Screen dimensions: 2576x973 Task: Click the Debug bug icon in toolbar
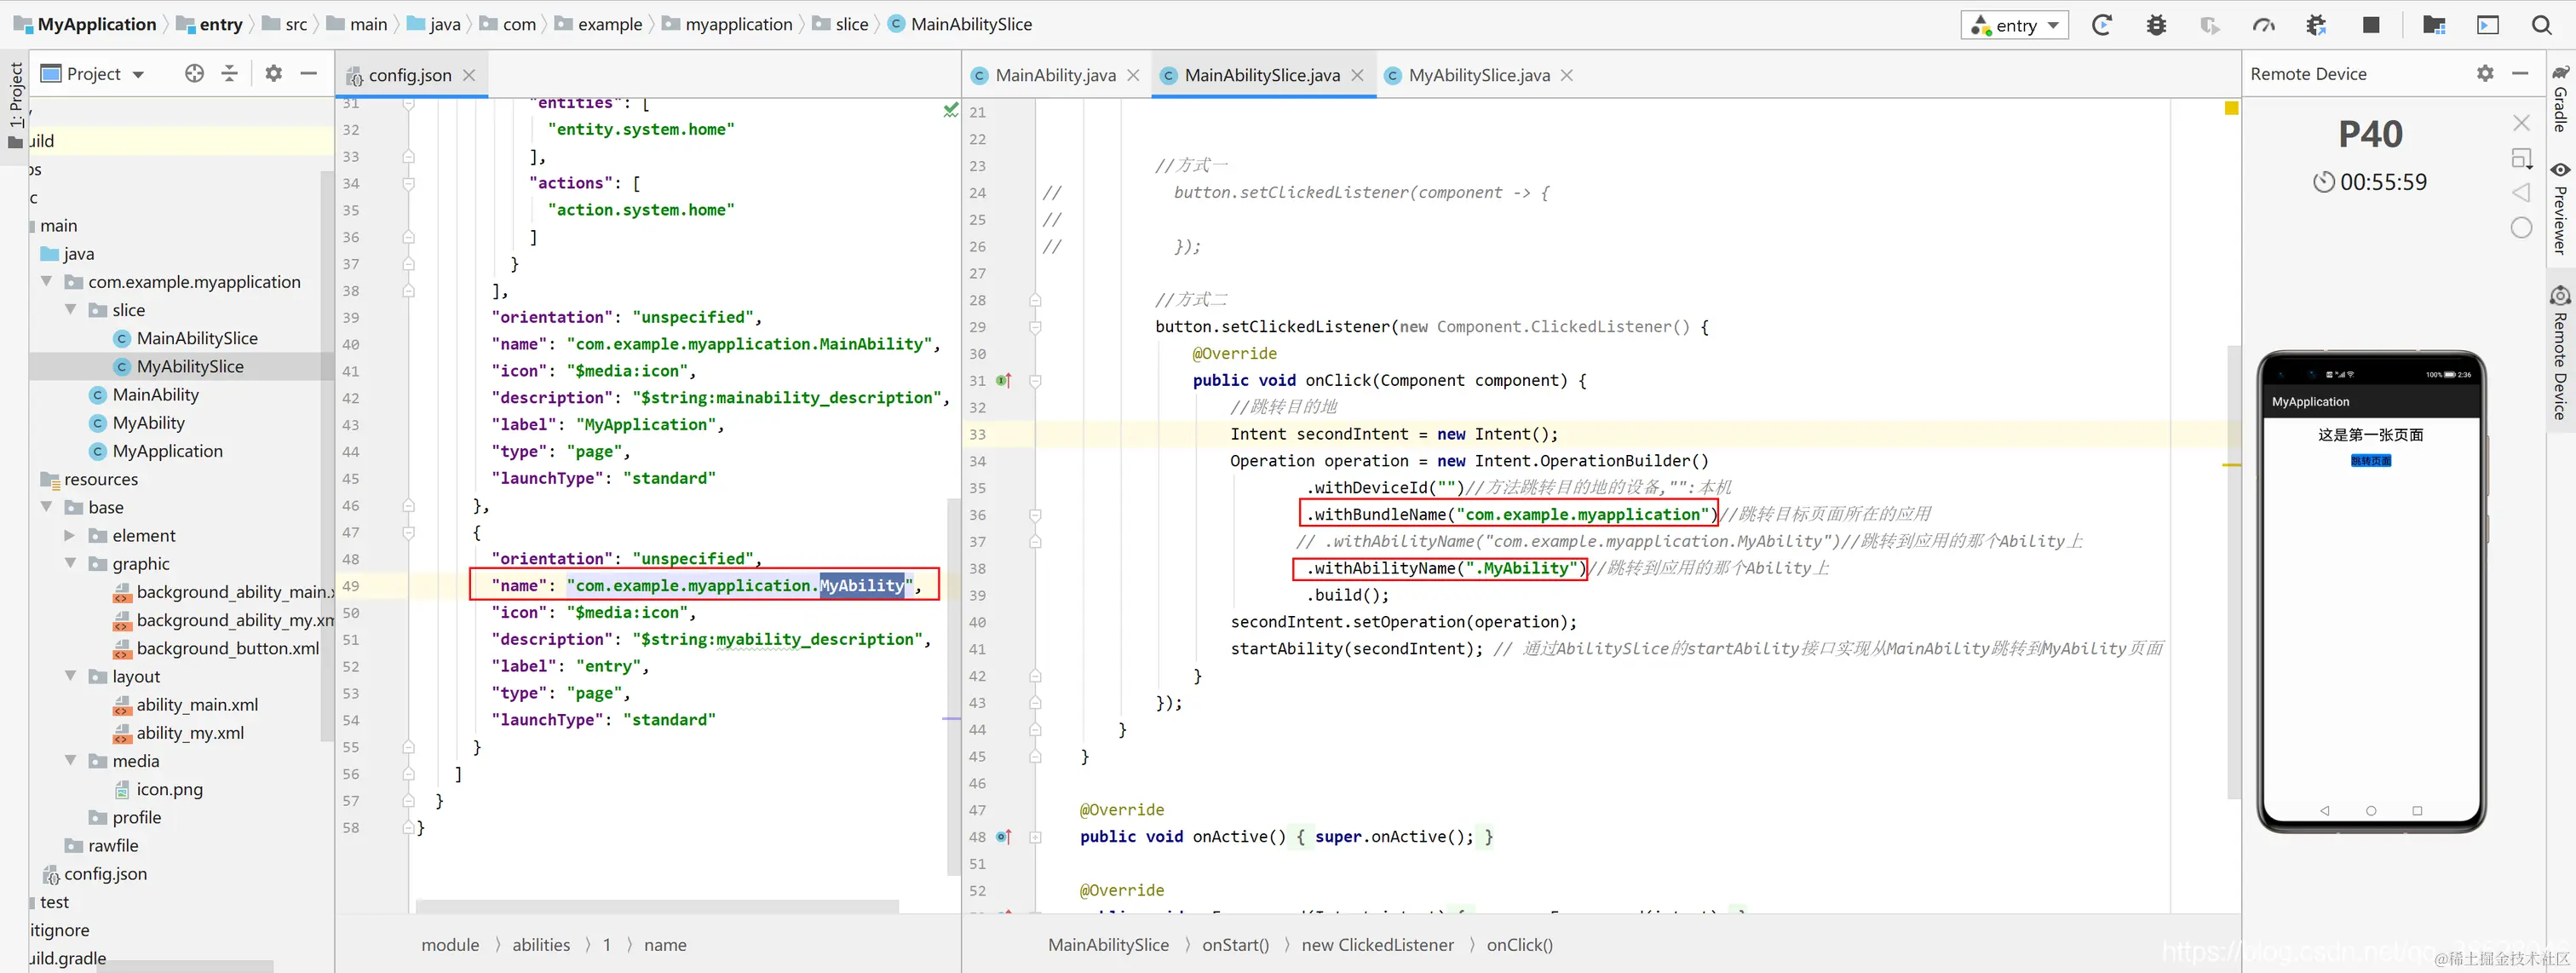point(2156,25)
